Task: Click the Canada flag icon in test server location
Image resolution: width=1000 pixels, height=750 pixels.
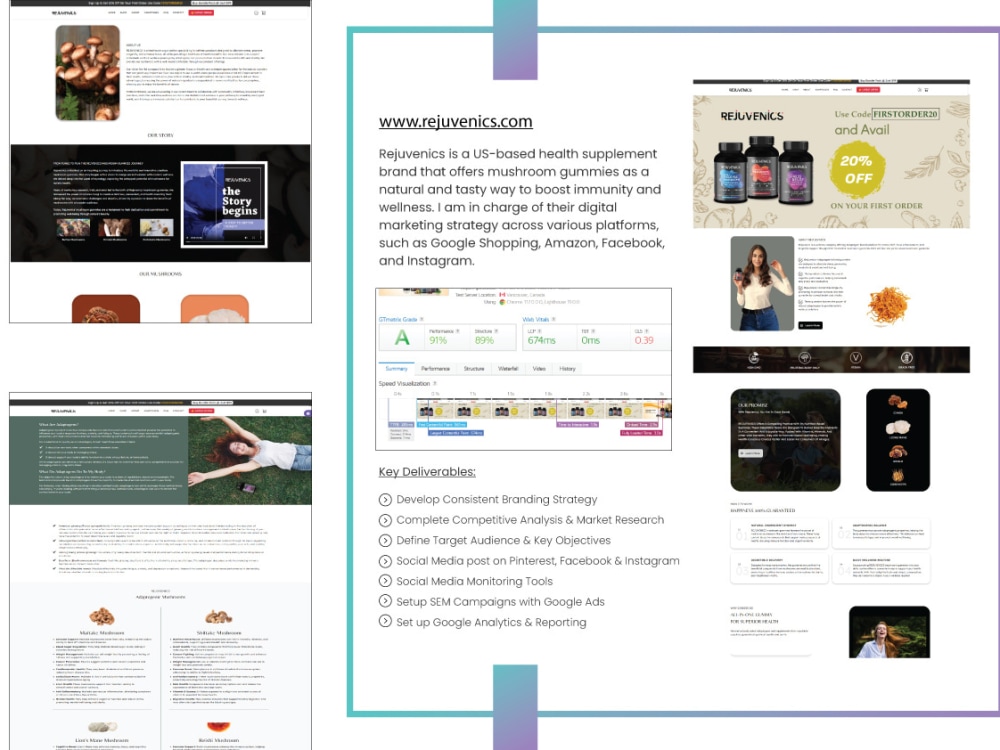Action: pos(503,295)
